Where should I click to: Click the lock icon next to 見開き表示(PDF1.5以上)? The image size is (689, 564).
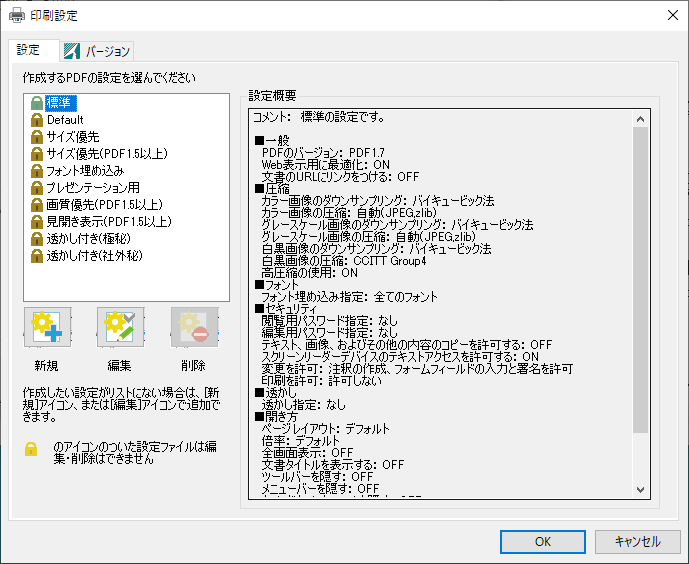pyautogui.click(x=37, y=222)
